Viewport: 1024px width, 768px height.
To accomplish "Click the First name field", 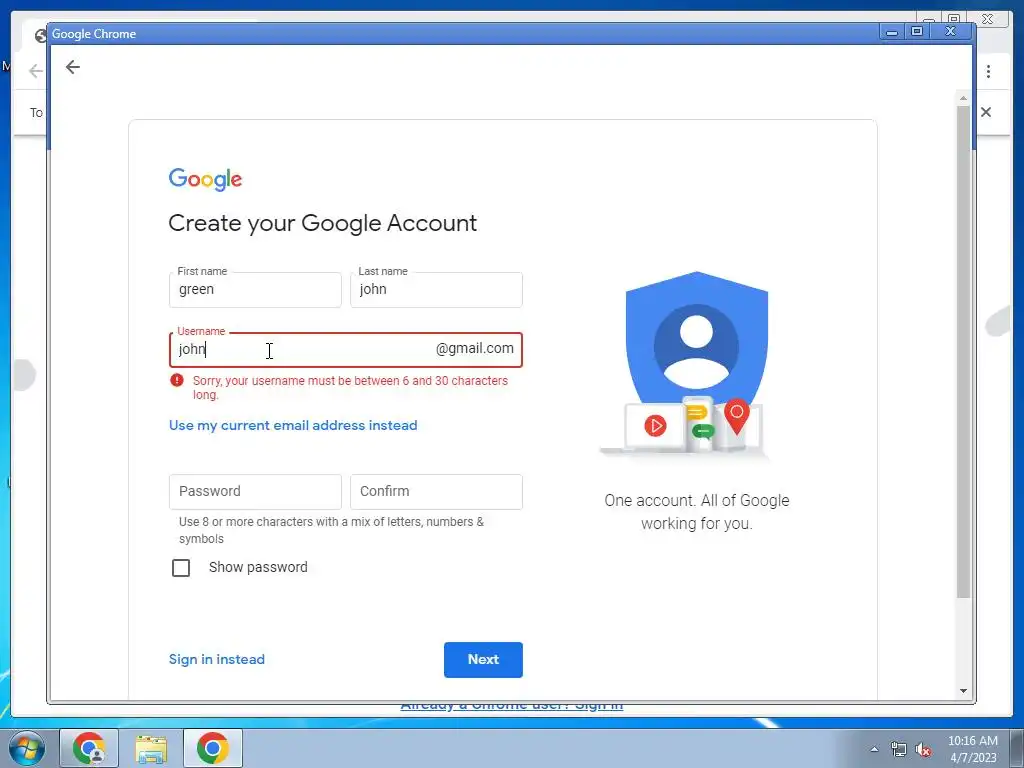I will [255, 290].
